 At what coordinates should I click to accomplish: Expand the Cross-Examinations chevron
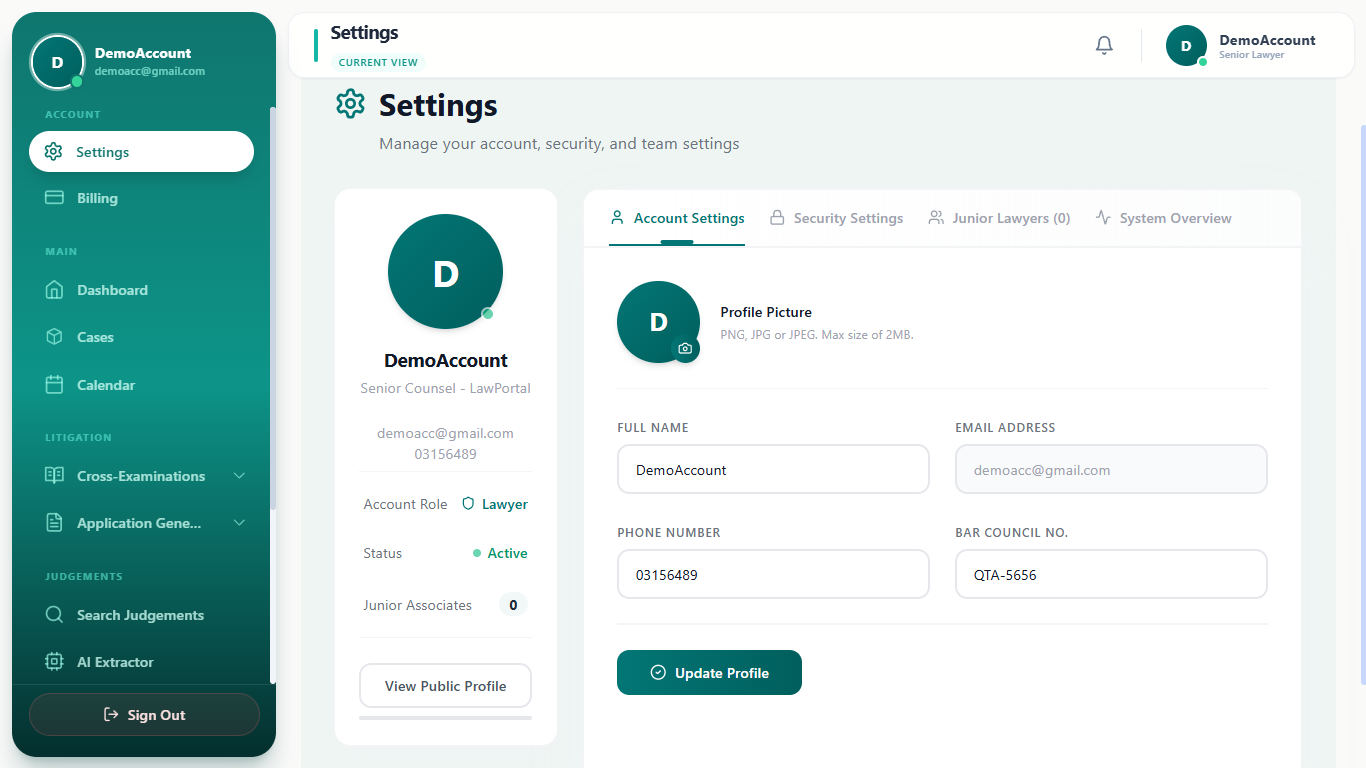(239, 476)
